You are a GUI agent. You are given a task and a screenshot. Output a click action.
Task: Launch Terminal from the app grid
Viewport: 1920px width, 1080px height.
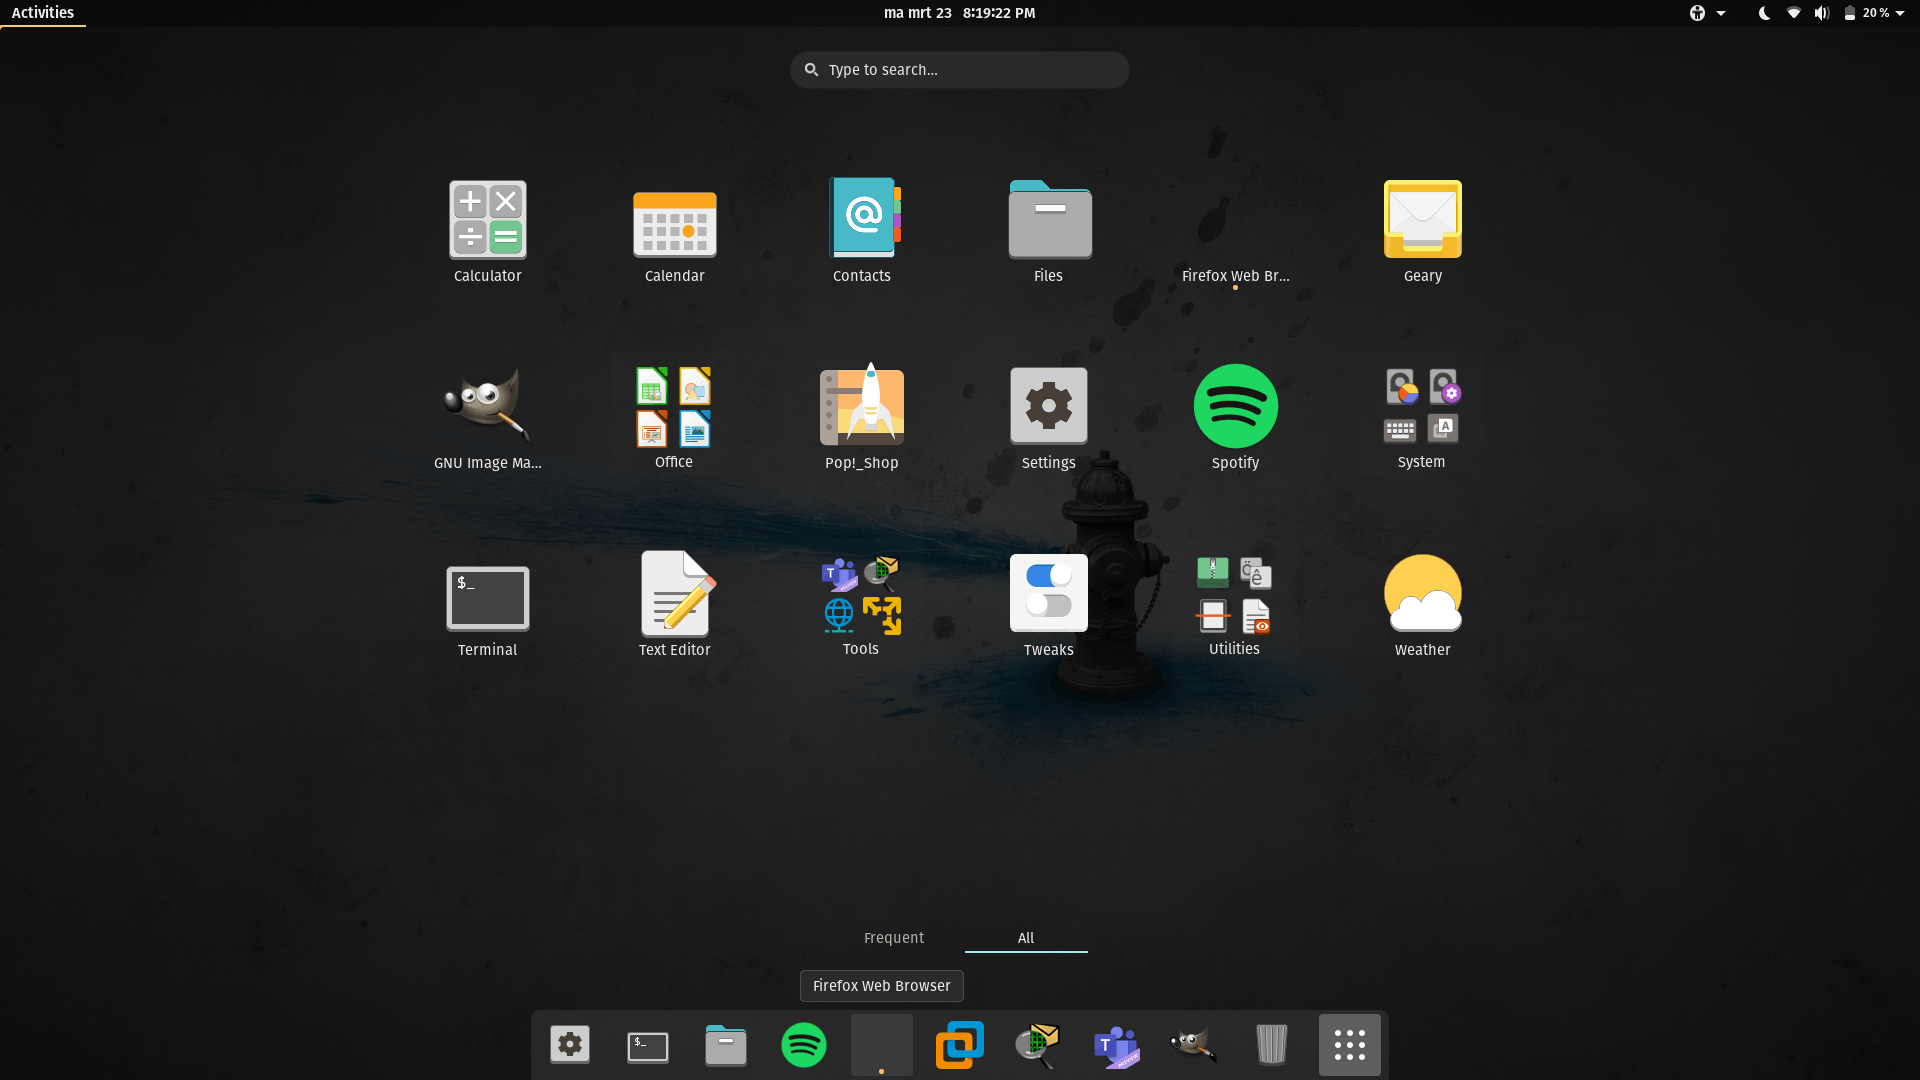coord(487,606)
